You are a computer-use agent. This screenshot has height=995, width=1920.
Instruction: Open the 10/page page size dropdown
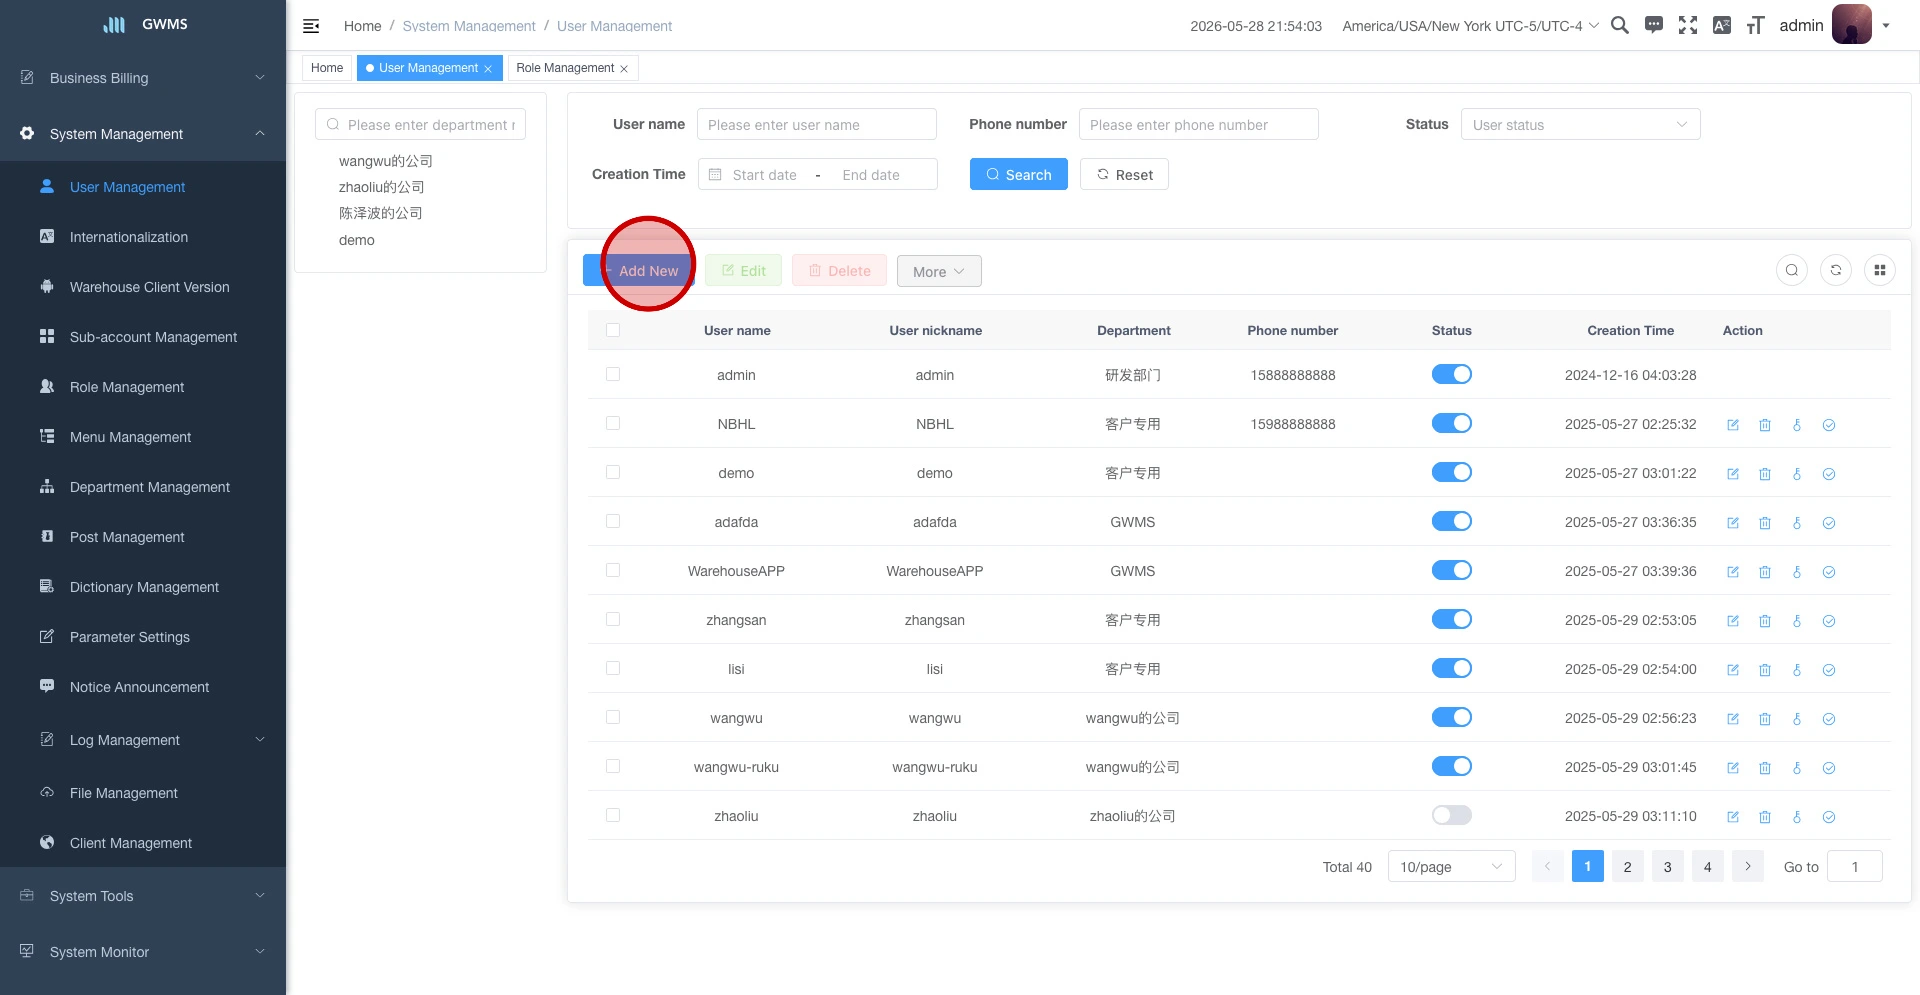[x=1451, y=866]
